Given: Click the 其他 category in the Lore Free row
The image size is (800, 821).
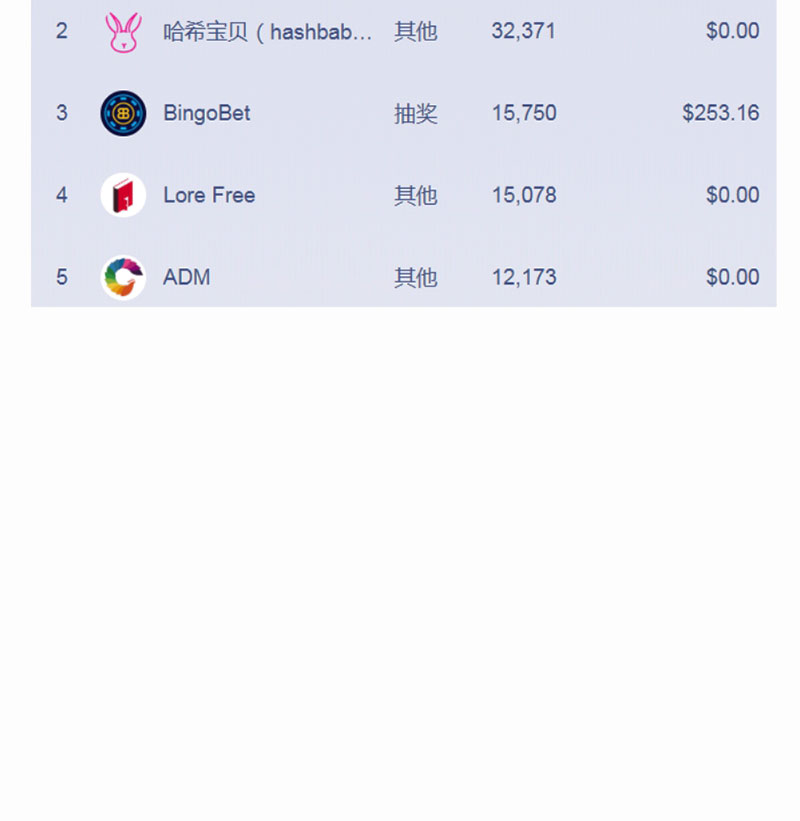Looking at the screenshot, I should click(416, 195).
